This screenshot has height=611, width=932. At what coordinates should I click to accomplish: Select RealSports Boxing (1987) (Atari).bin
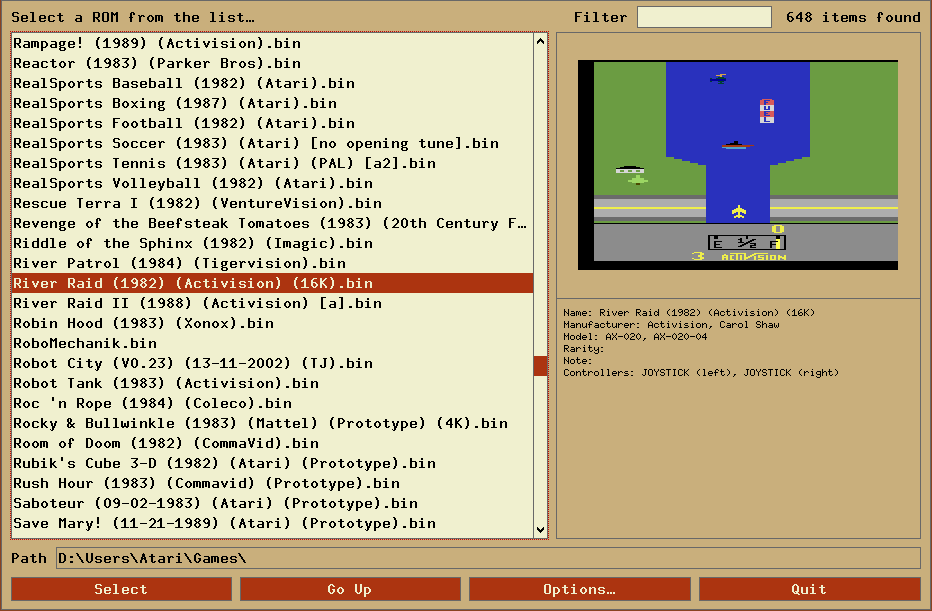click(272, 103)
